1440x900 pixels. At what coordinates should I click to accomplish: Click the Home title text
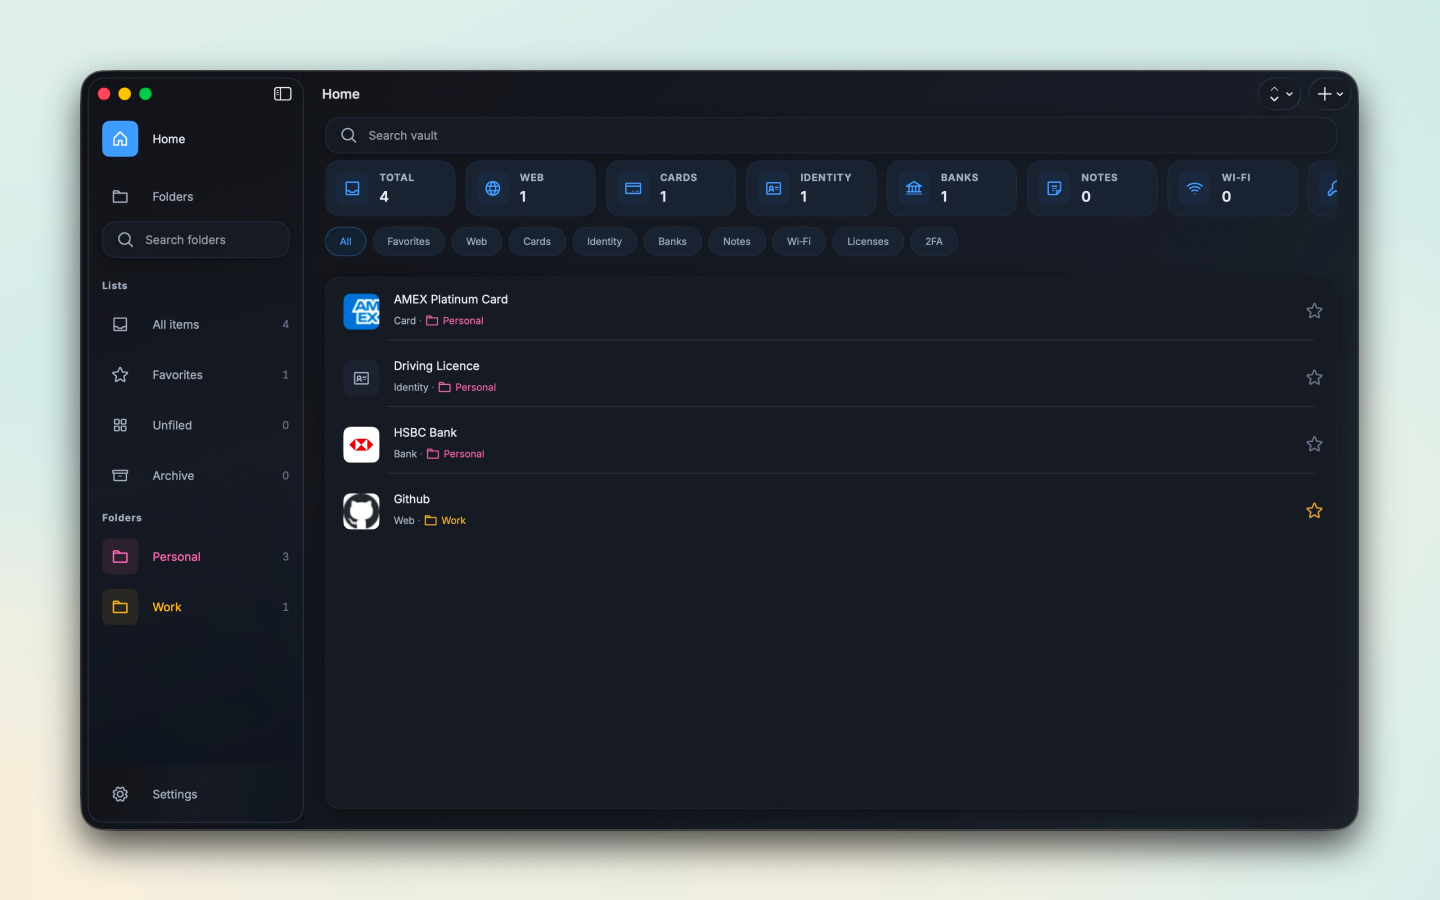point(341,94)
